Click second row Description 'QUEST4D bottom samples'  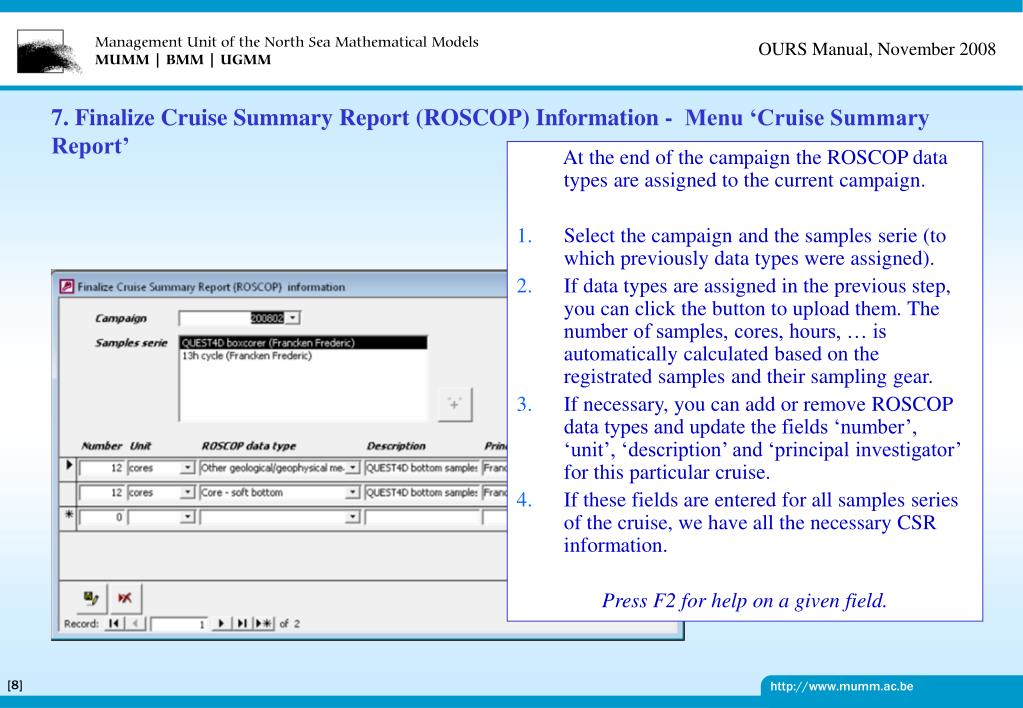(x=421, y=492)
